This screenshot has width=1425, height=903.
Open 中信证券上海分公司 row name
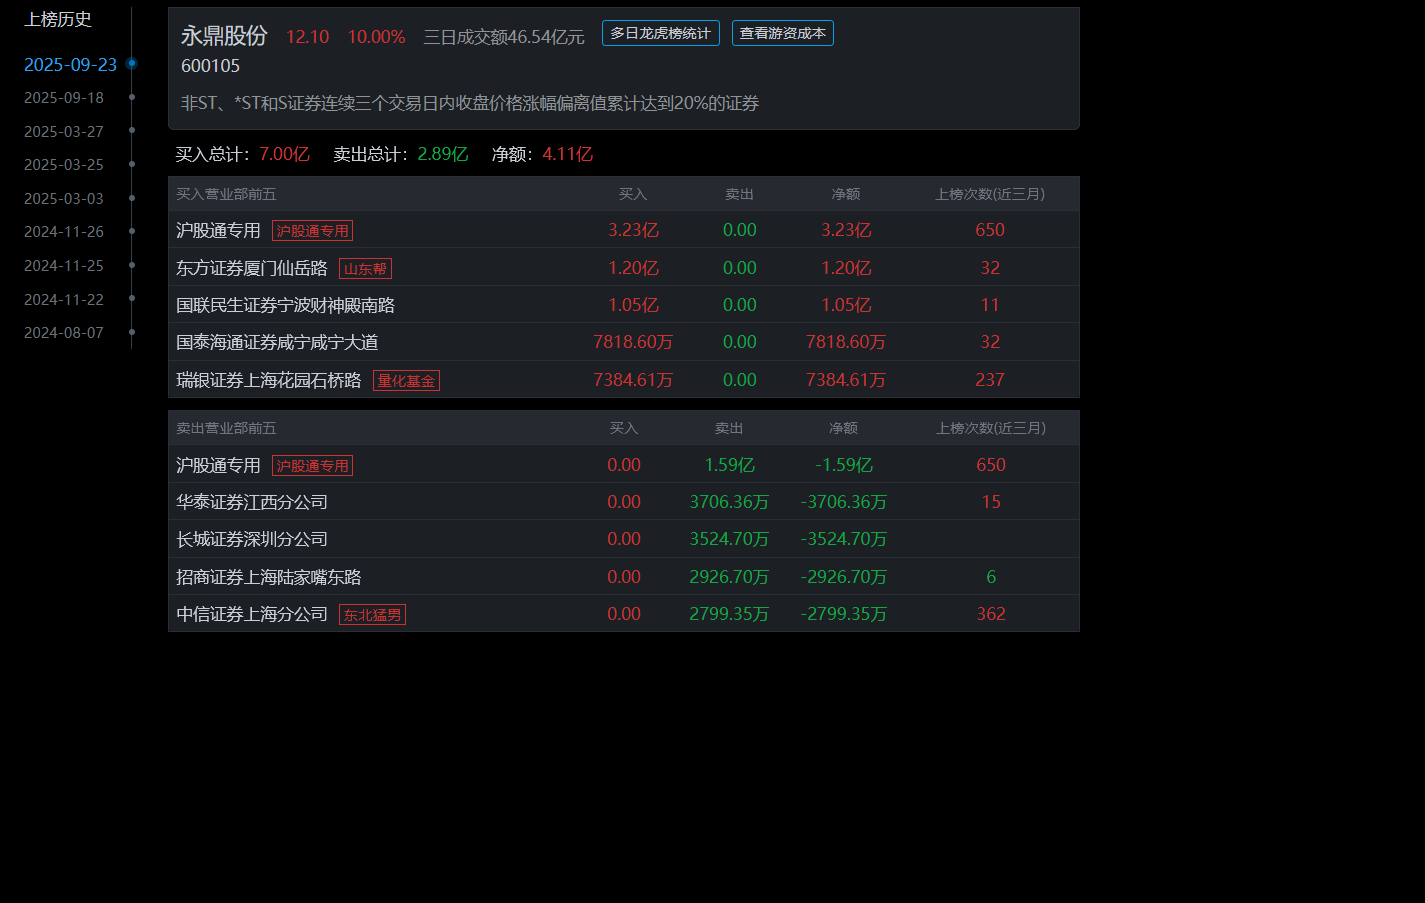click(x=252, y=614)
